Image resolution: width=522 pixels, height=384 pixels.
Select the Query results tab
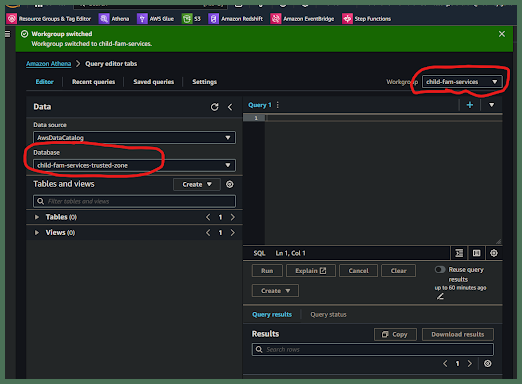(272, 315)
